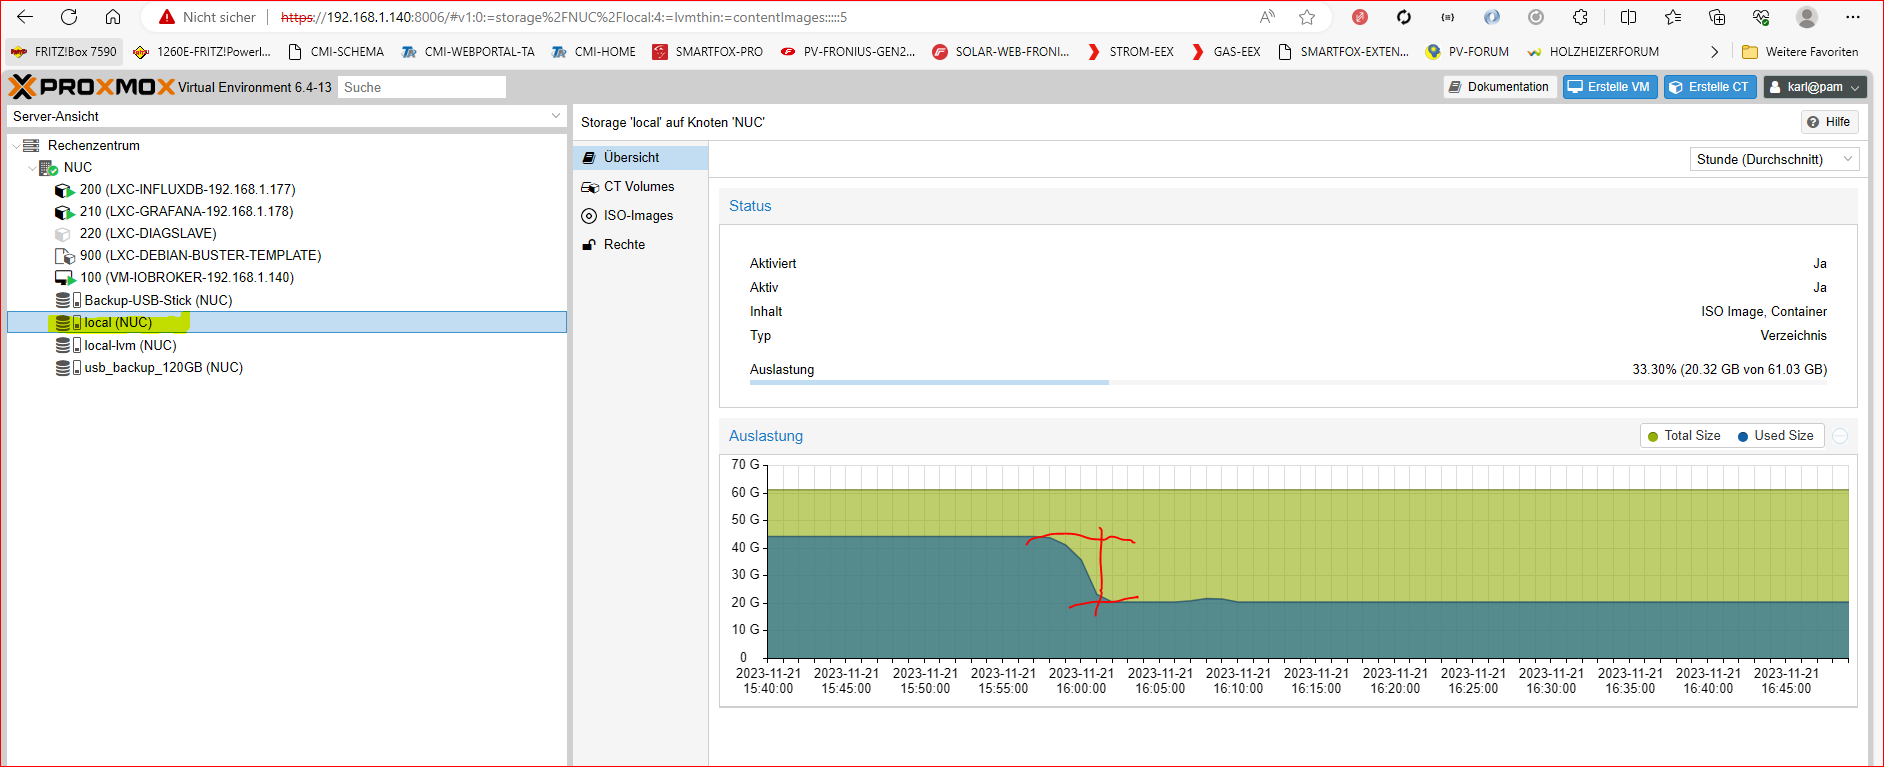
Task: Toggle the Used Size legend entry
Action: click(x=1776, y=436)
